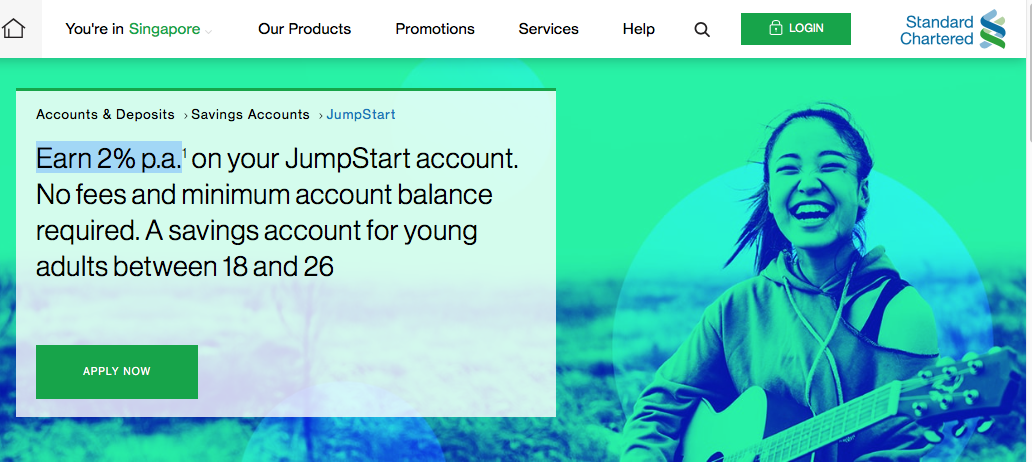
Task: Open the Our Products menu
Action: click(x=304, y=29)
